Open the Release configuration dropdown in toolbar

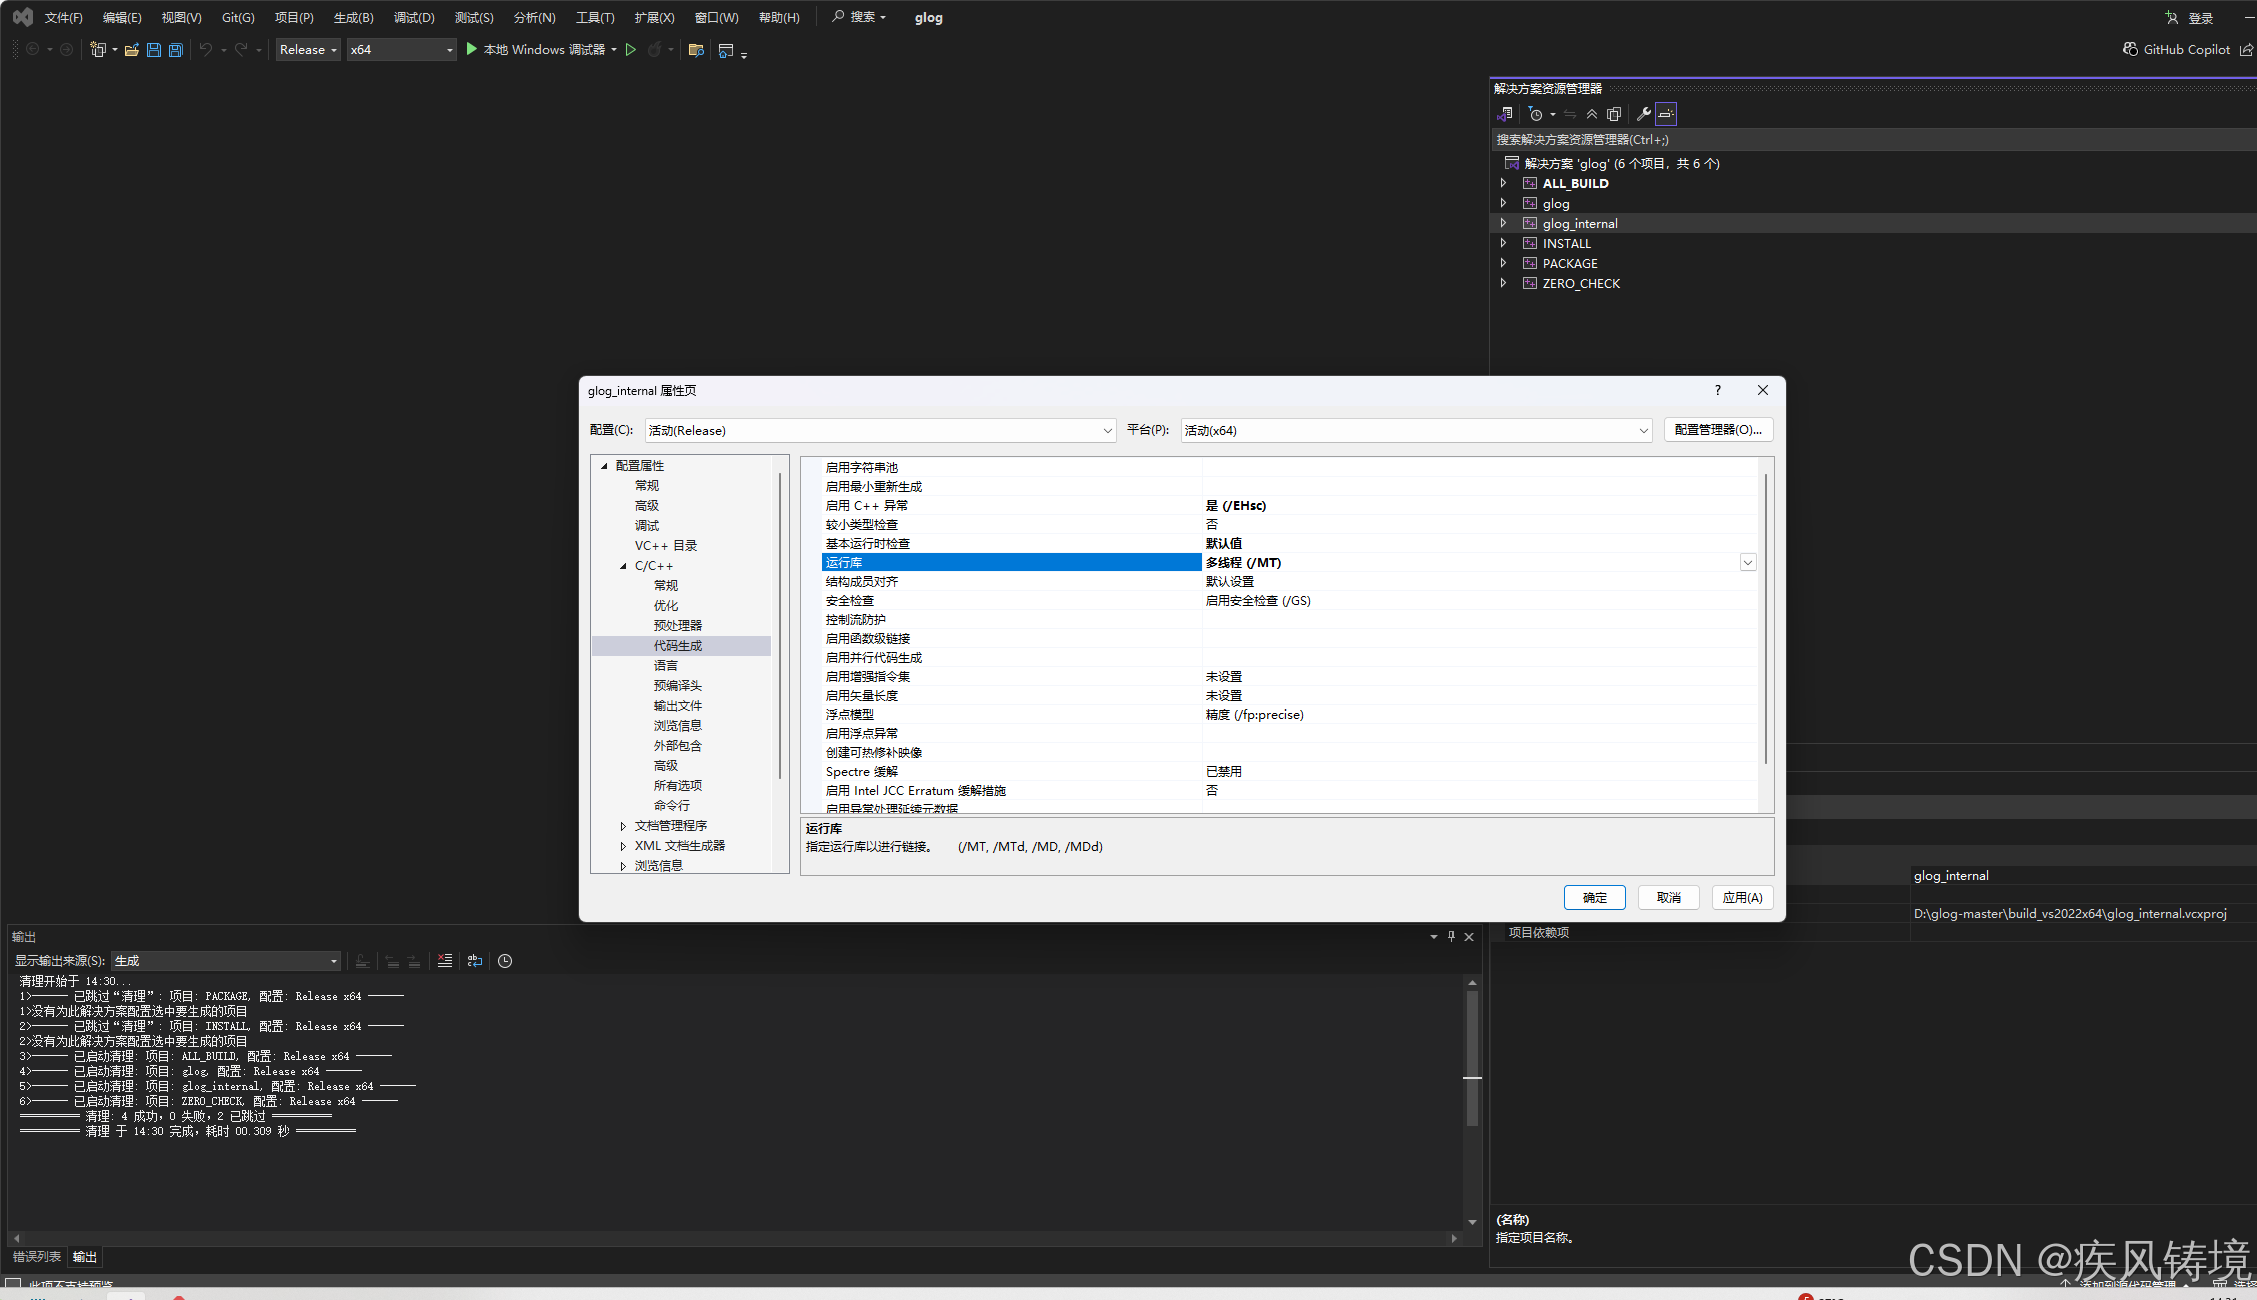(308, 50)
